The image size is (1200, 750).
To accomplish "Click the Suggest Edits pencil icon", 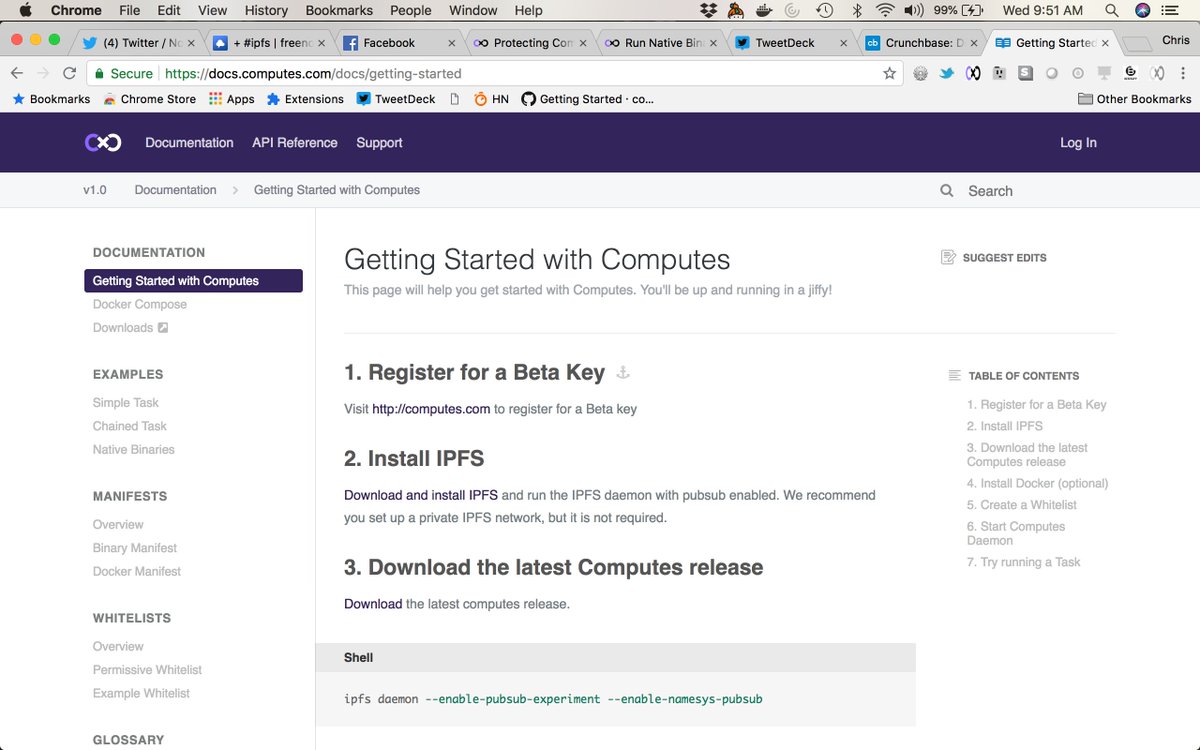I will [949, 257].
